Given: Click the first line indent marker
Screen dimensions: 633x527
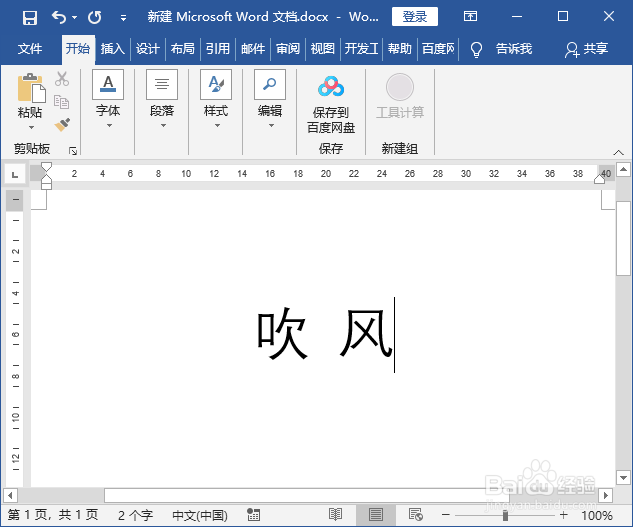Looking at the screenshot, I should tap(46, 166).
